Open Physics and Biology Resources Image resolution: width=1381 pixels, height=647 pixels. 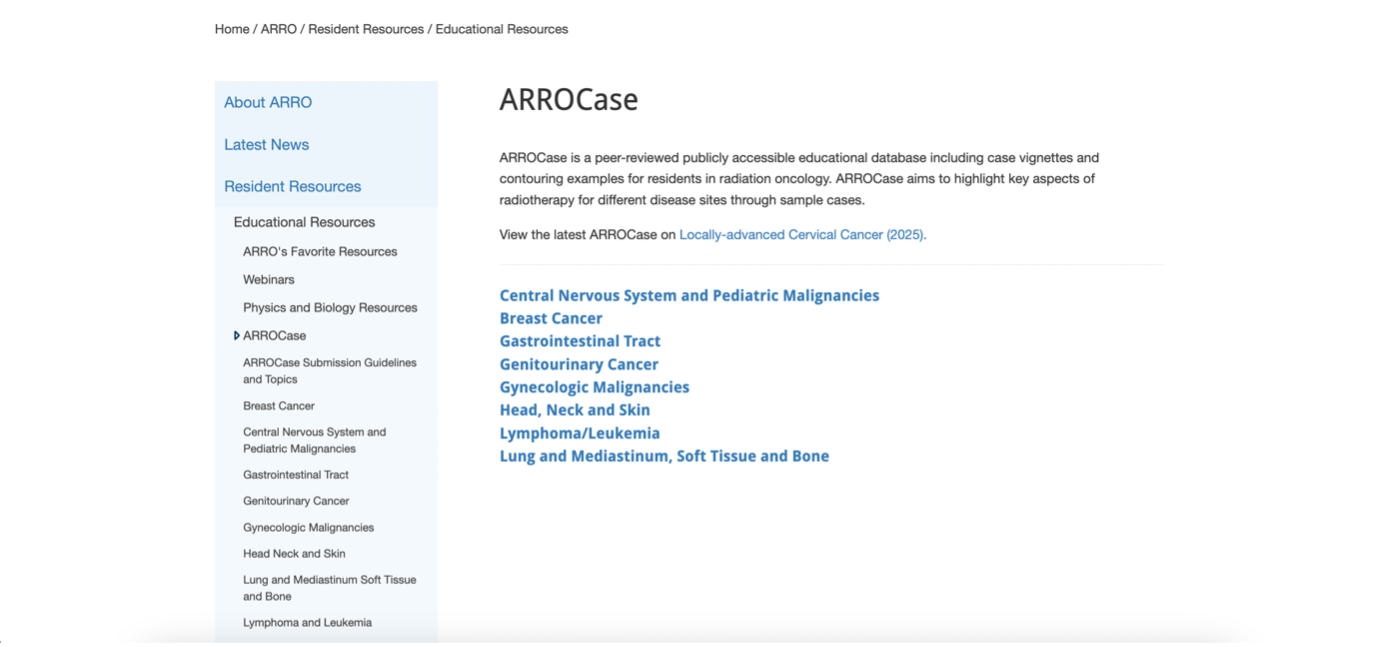[x=330, y=308]
